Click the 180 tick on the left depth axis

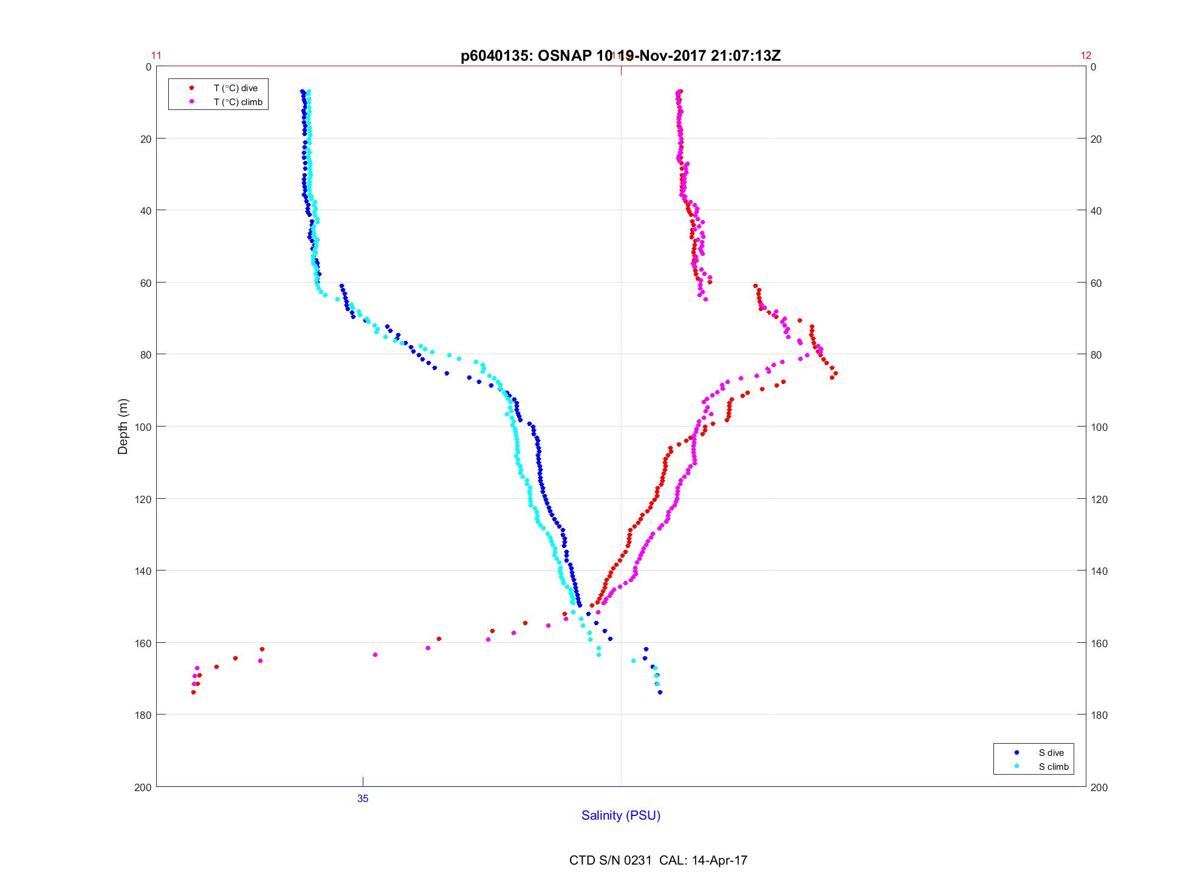[142, 715]
